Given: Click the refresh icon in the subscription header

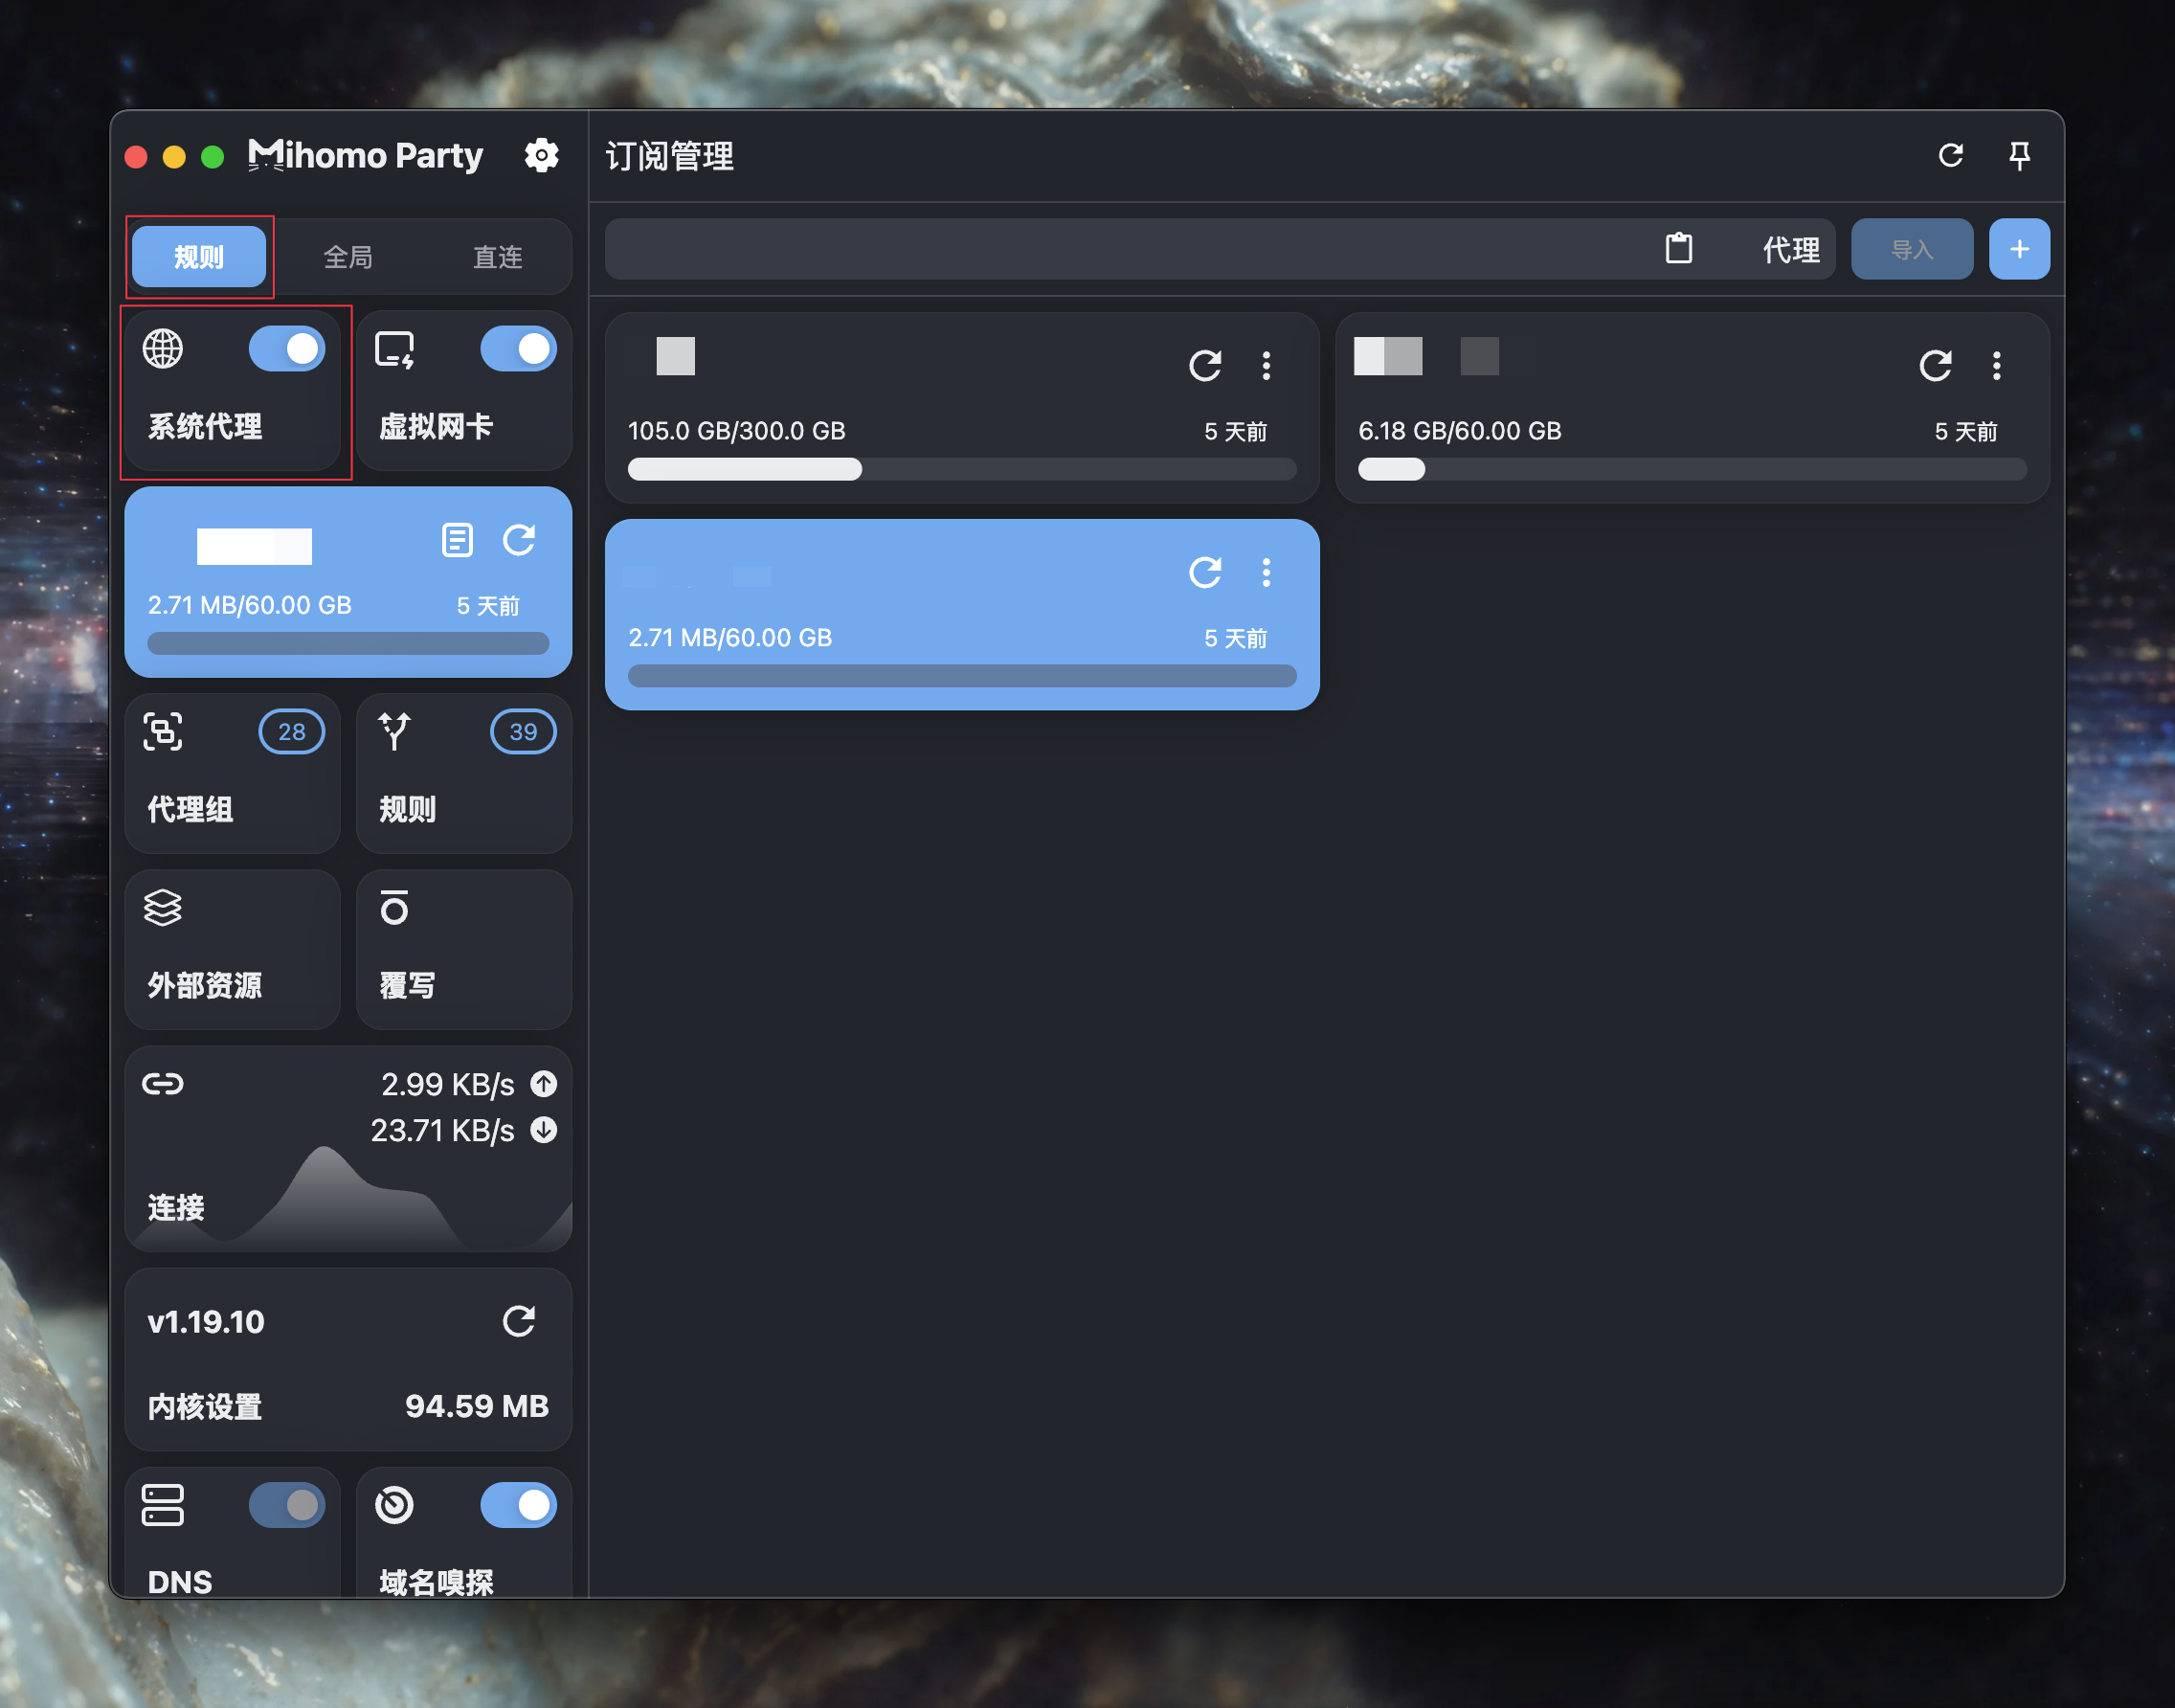Looking at the screenshot, I should click(1950, 155).
